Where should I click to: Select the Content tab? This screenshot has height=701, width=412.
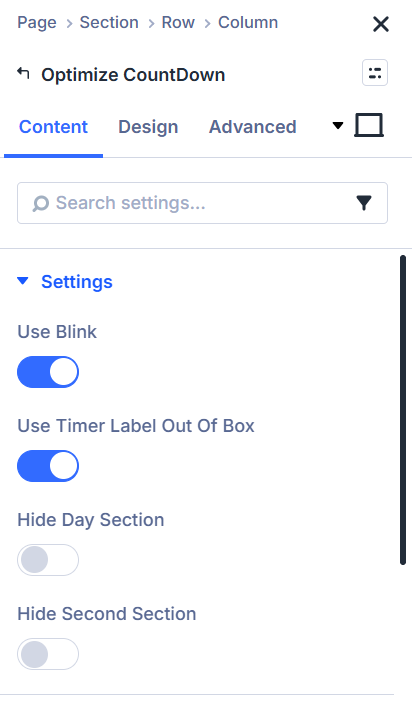(53, 127)
